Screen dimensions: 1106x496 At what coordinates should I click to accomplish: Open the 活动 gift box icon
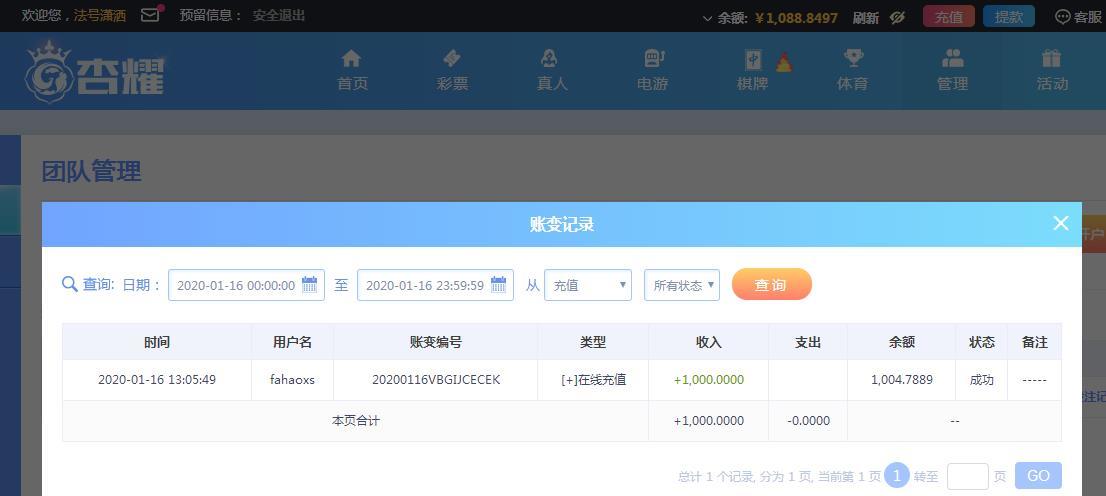(1051, 58)
